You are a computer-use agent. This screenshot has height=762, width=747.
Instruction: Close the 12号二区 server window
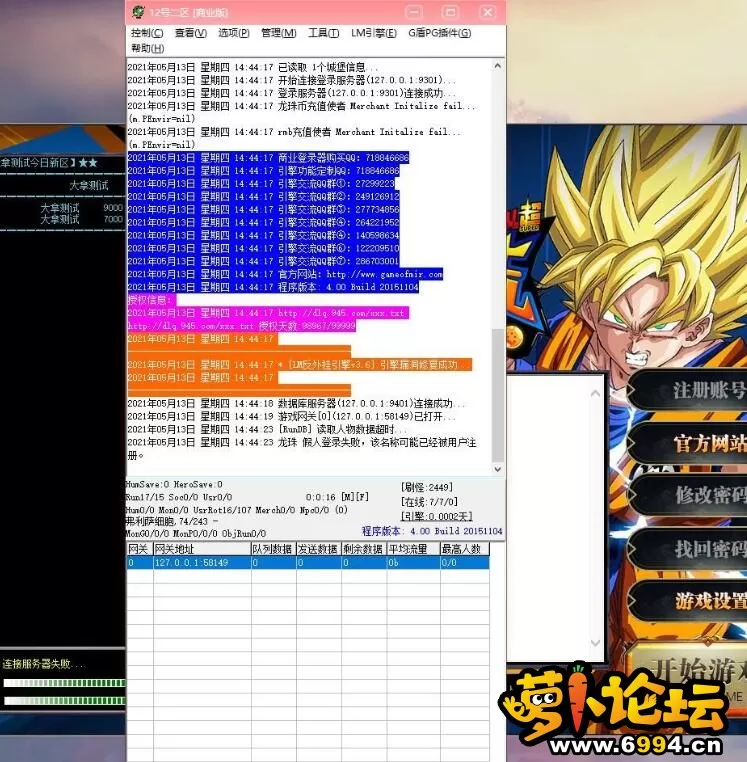pos(487,12)
